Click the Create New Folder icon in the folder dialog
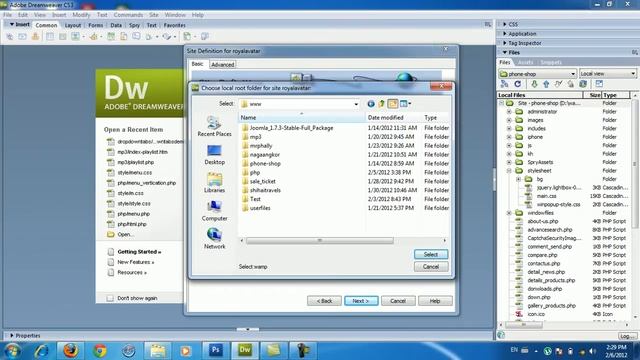This screenshot has width=640, height=360. [393, 104]
